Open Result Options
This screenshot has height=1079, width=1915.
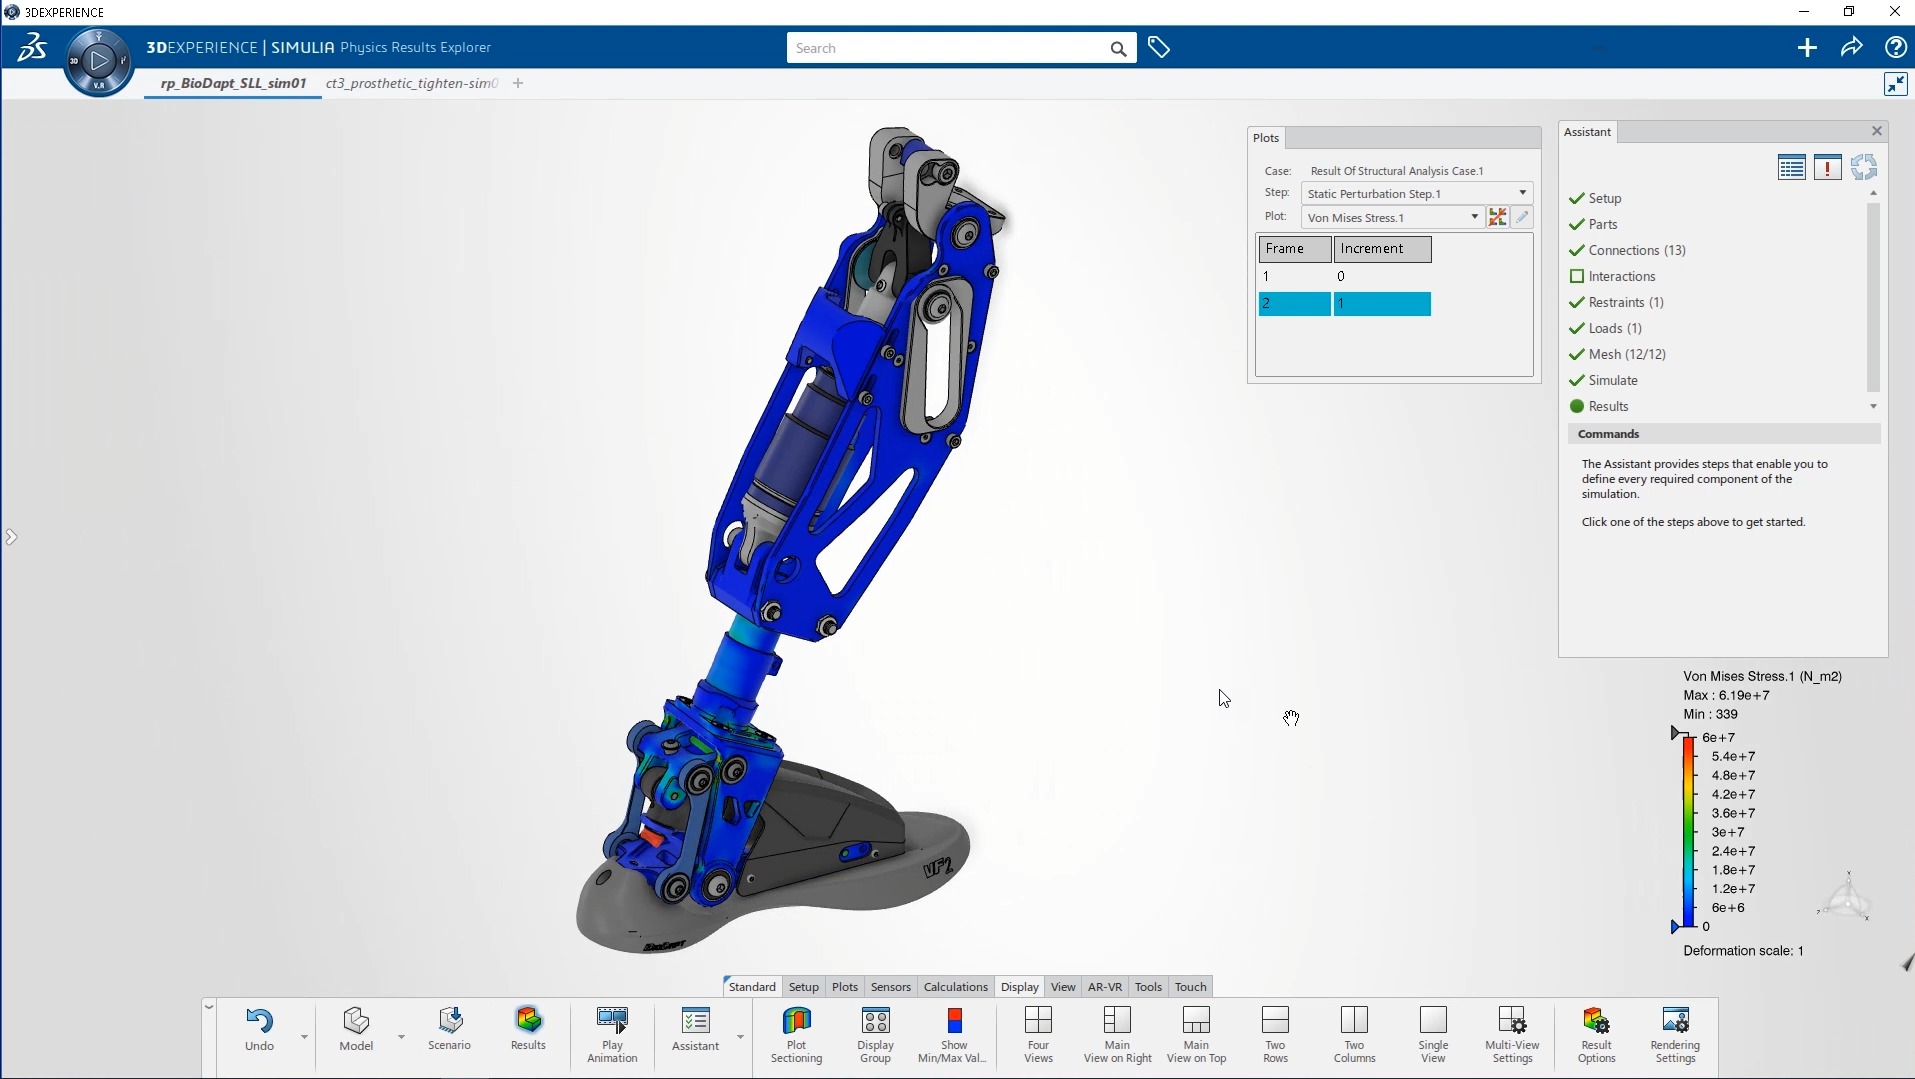tap(1596, 1021)
